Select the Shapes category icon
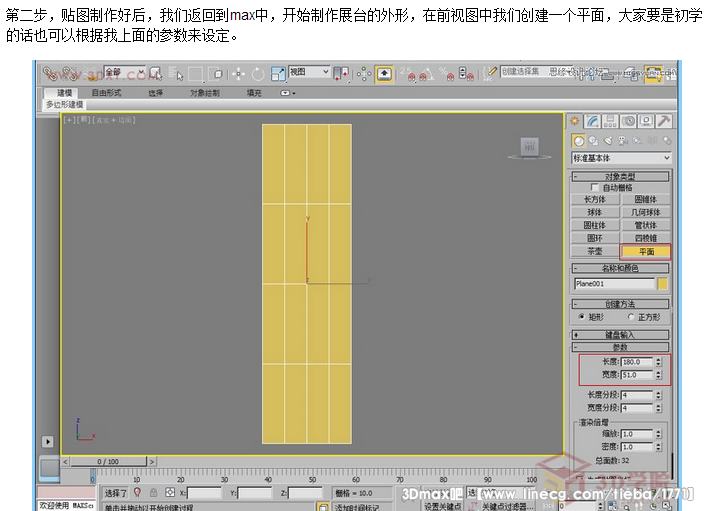 tap(593, 140)
